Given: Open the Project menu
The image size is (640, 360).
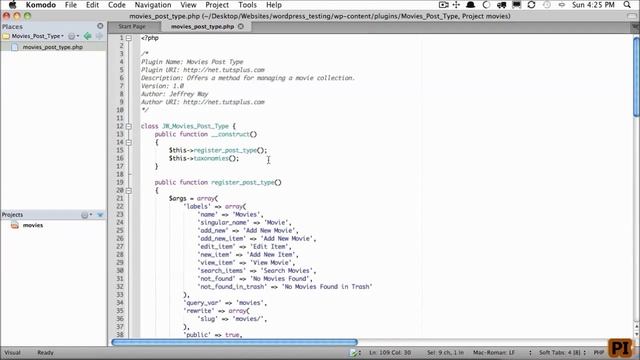Looking at the screenshot, I should point(217,5).
